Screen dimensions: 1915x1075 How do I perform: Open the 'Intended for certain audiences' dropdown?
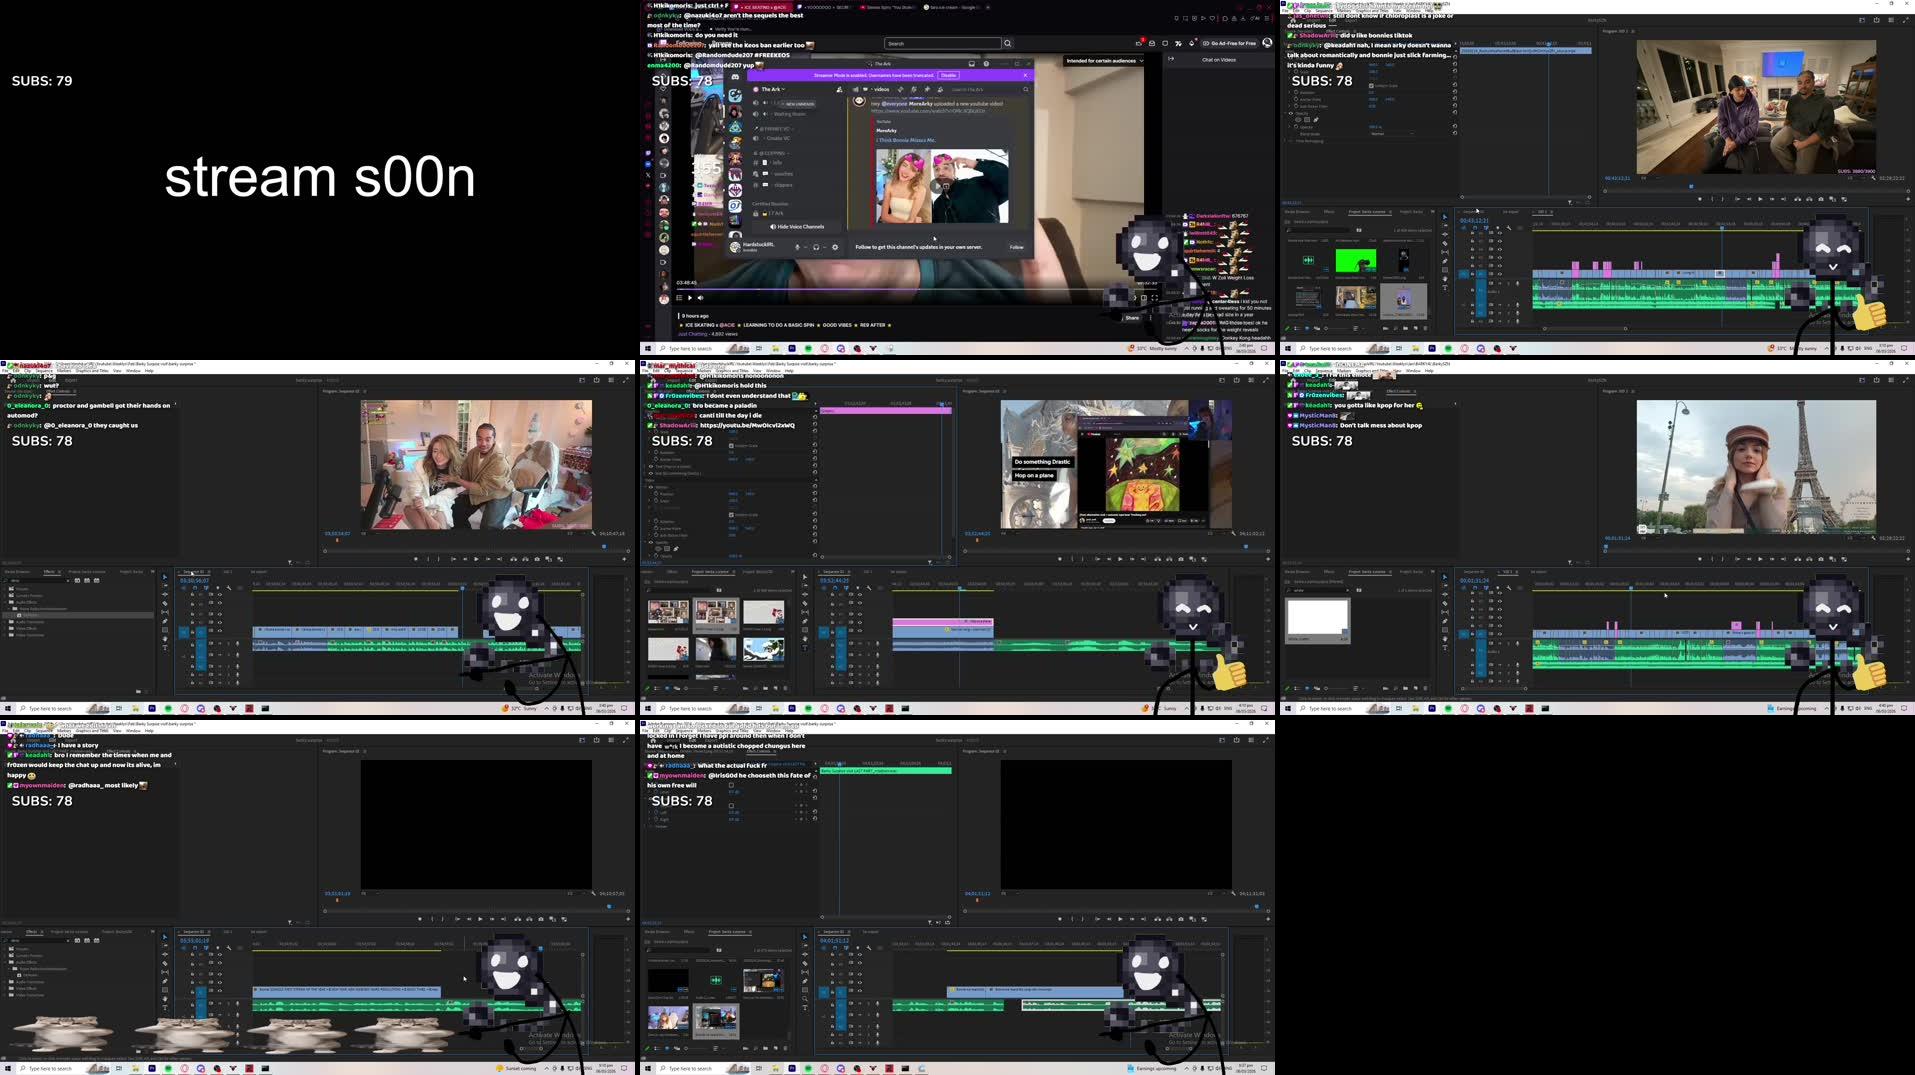tap(1106, 60)
